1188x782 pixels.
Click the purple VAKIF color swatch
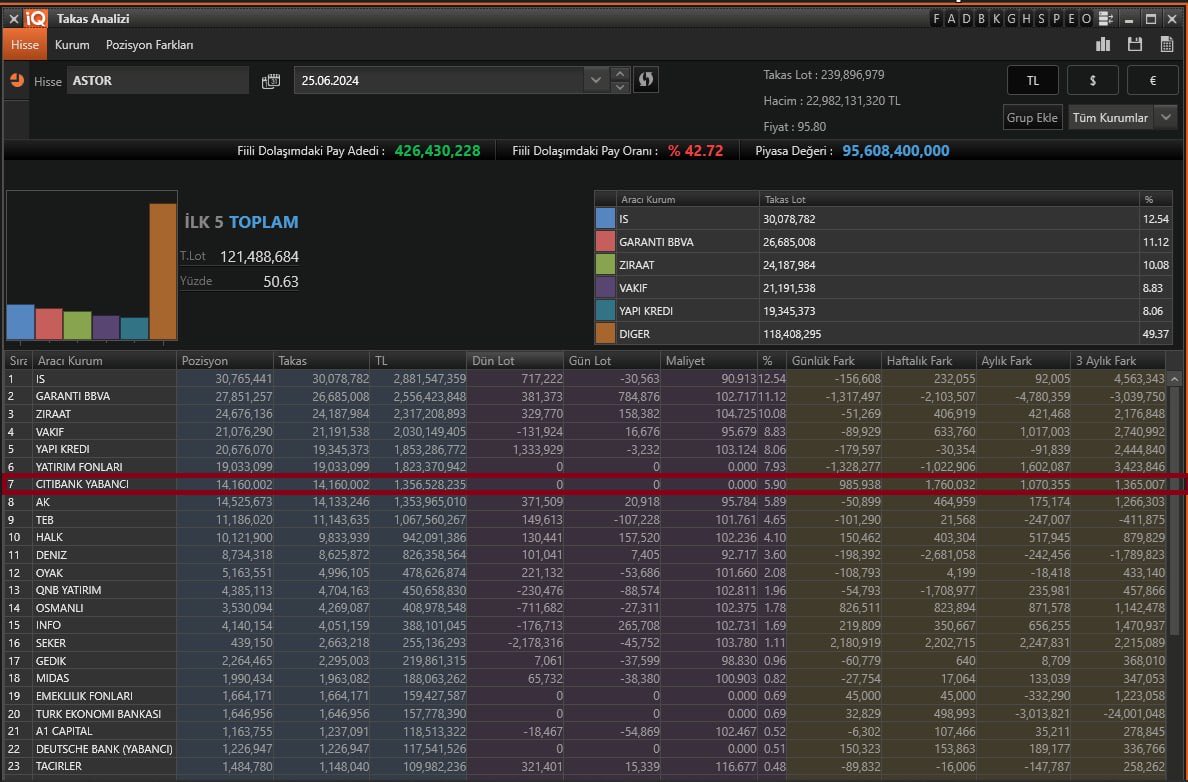pos(605,287)
